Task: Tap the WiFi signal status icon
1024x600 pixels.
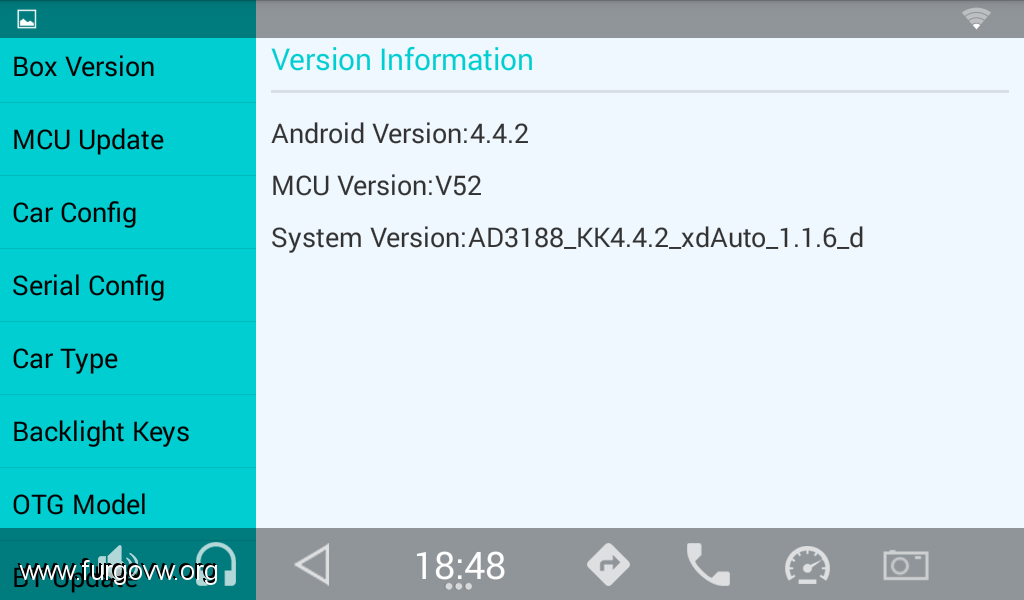Action: [x=976, y=19]
